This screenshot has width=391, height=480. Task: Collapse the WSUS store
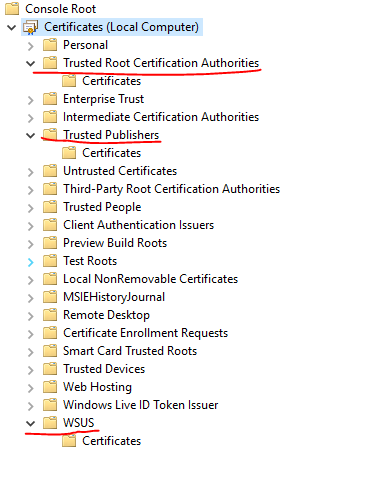[31, 423]
